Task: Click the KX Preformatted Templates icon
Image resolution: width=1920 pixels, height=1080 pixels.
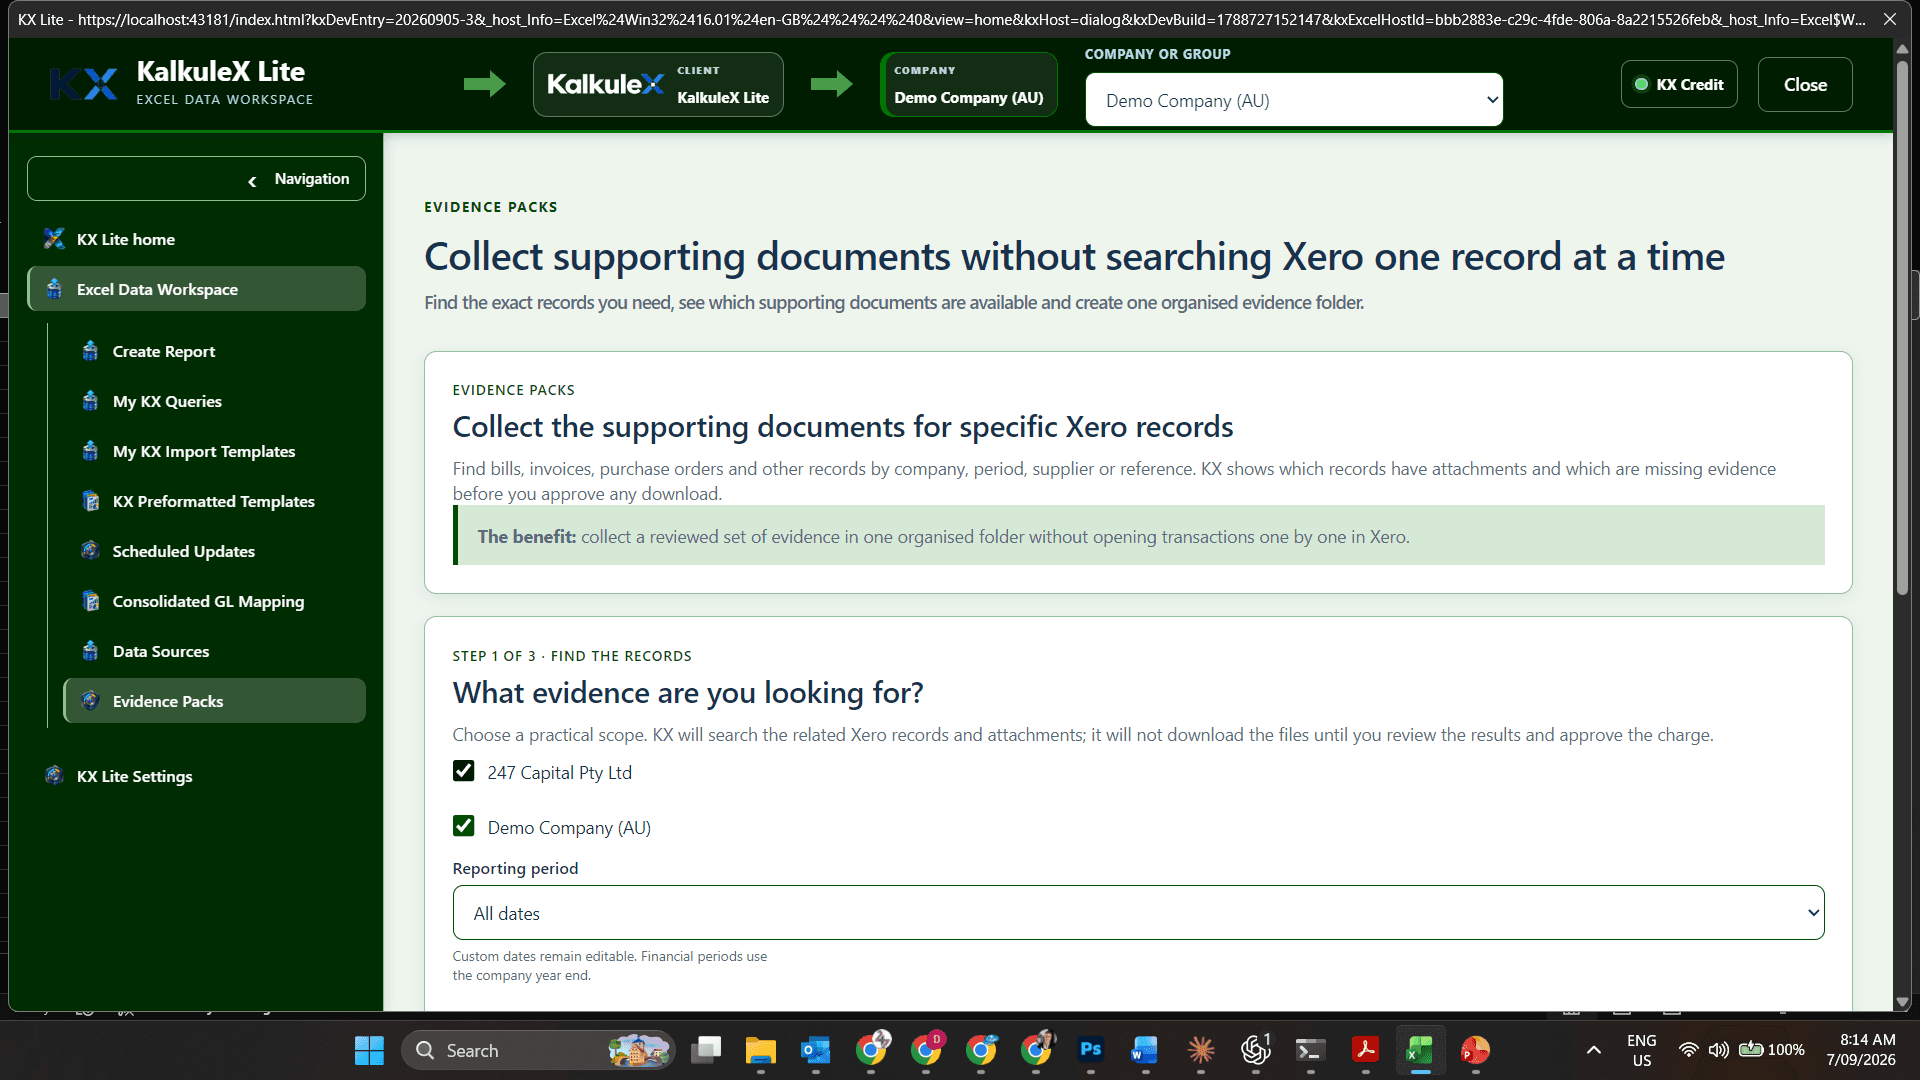Action: pos(90,501)
